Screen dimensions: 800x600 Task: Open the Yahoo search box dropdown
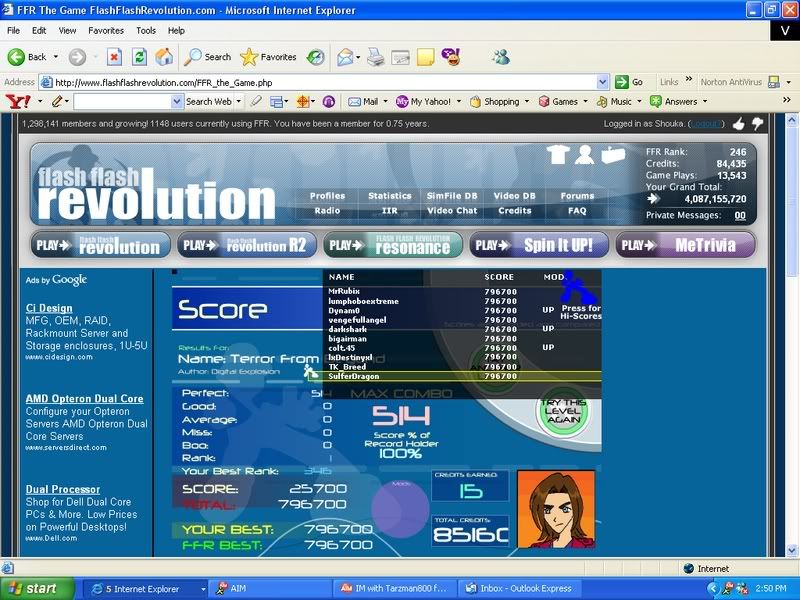pyautogui.click(x=177, y=101)
